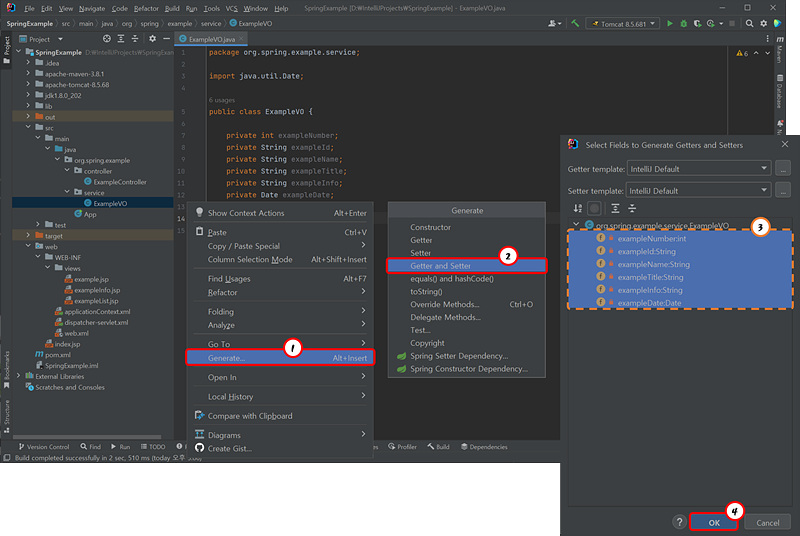
Task: Click Expand All icon in Getters dialog
Action: 615,208
